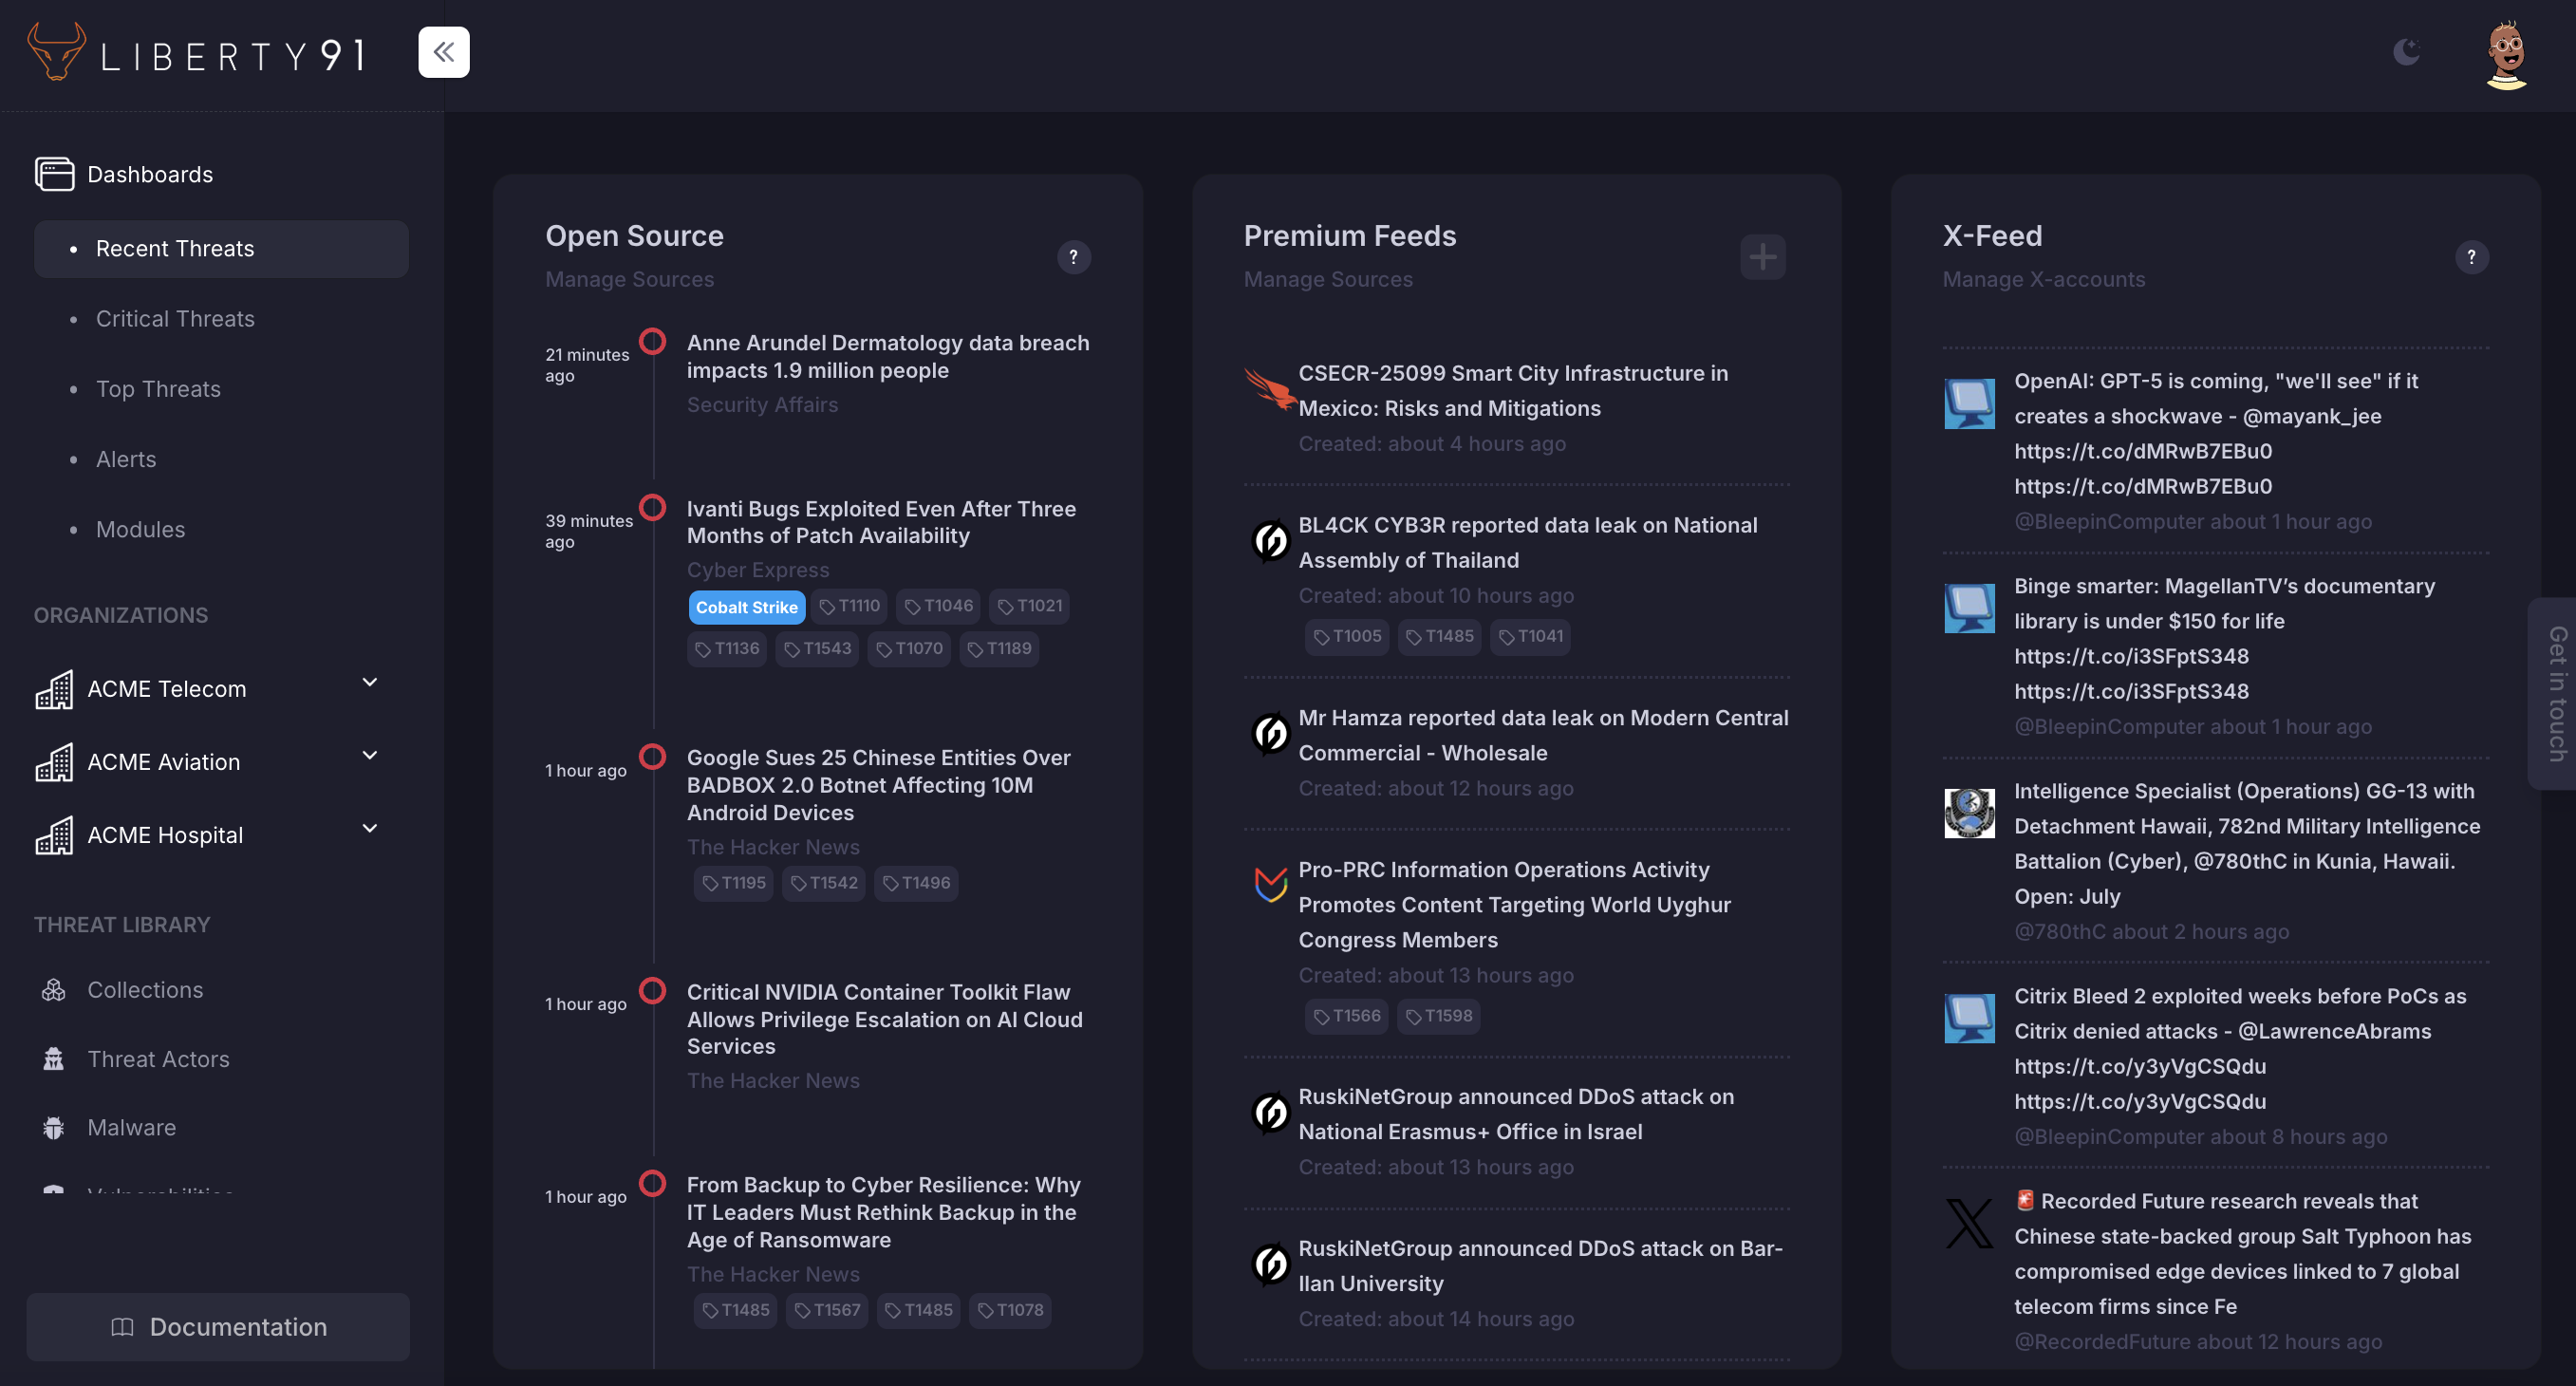Click the Mandiant icon beside Pro-PRC item
The image size is (2576, 1386).
[1270, 885]
